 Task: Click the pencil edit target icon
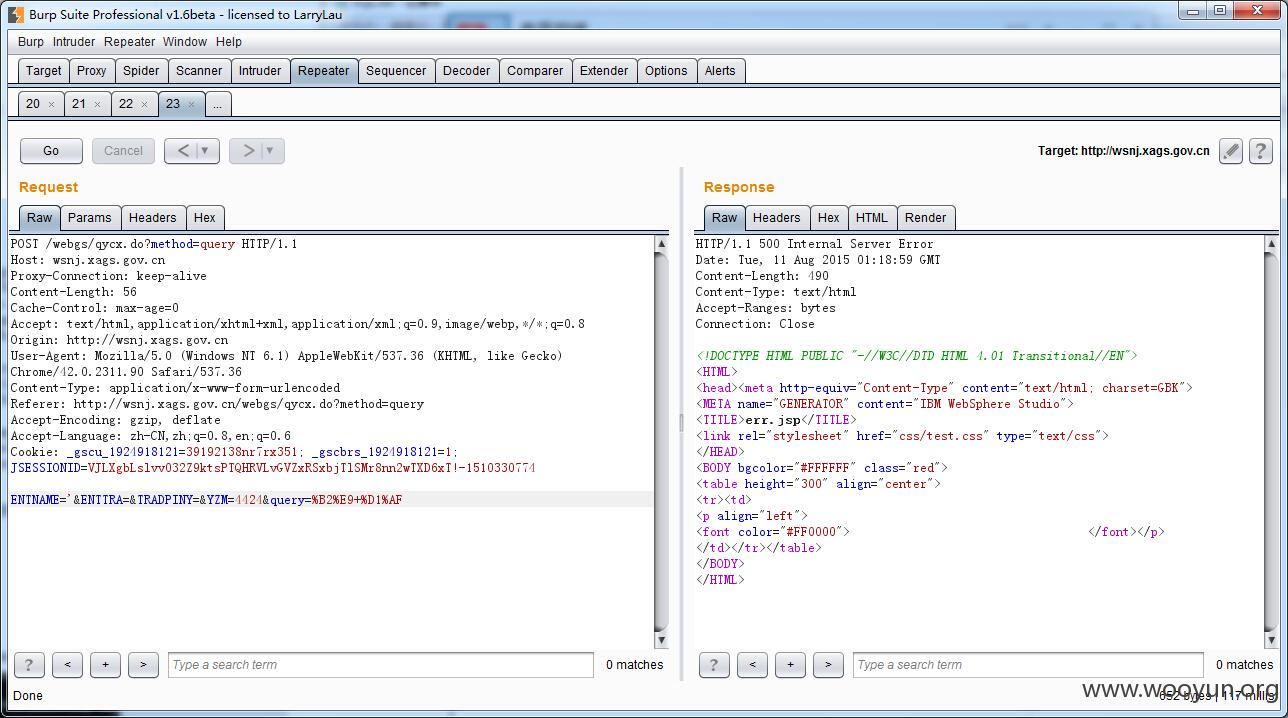[1231, 151]
